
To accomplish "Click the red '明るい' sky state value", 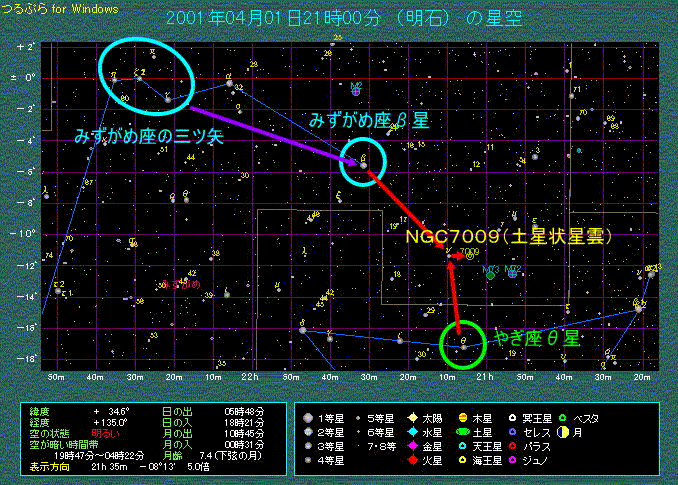I will tap(106, 434).
